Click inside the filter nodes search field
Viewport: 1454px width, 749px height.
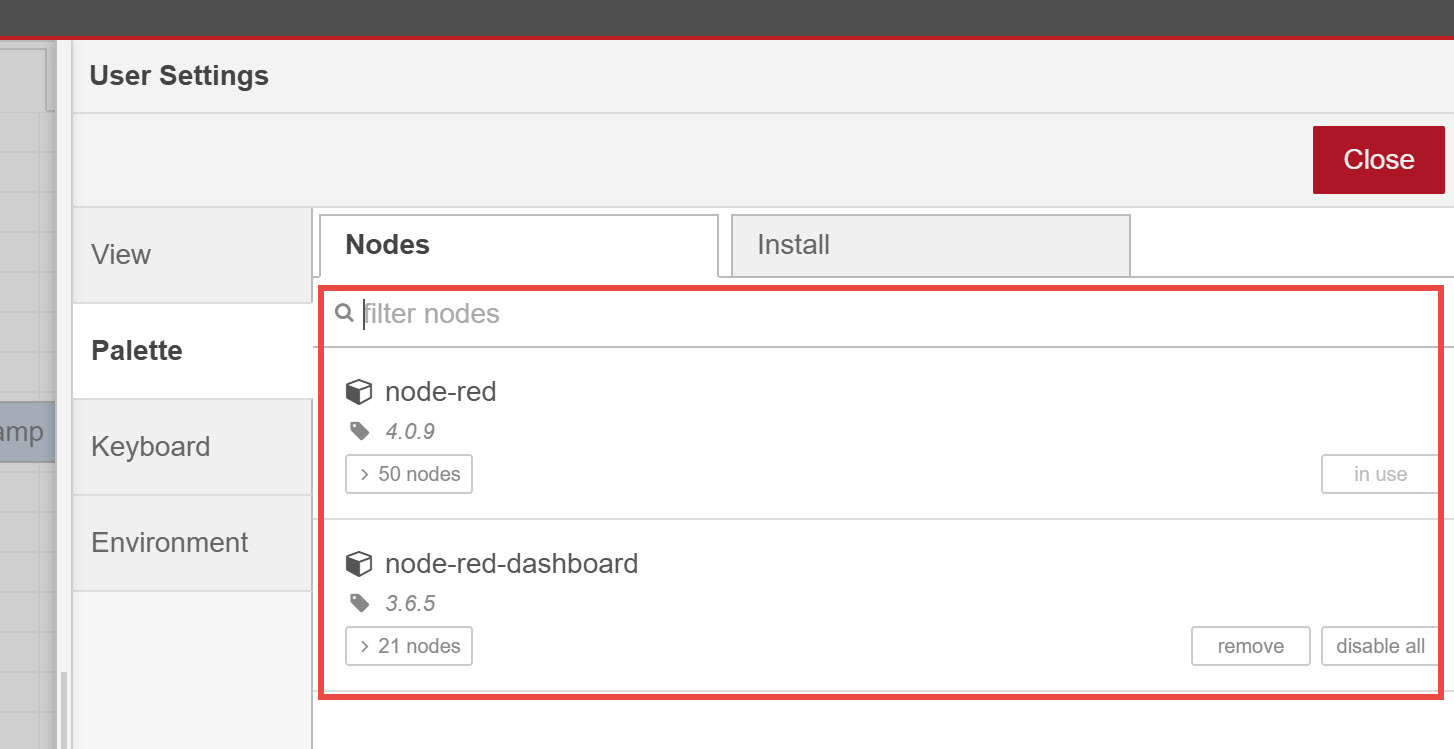pyautogui.click(x=700, y=313)
